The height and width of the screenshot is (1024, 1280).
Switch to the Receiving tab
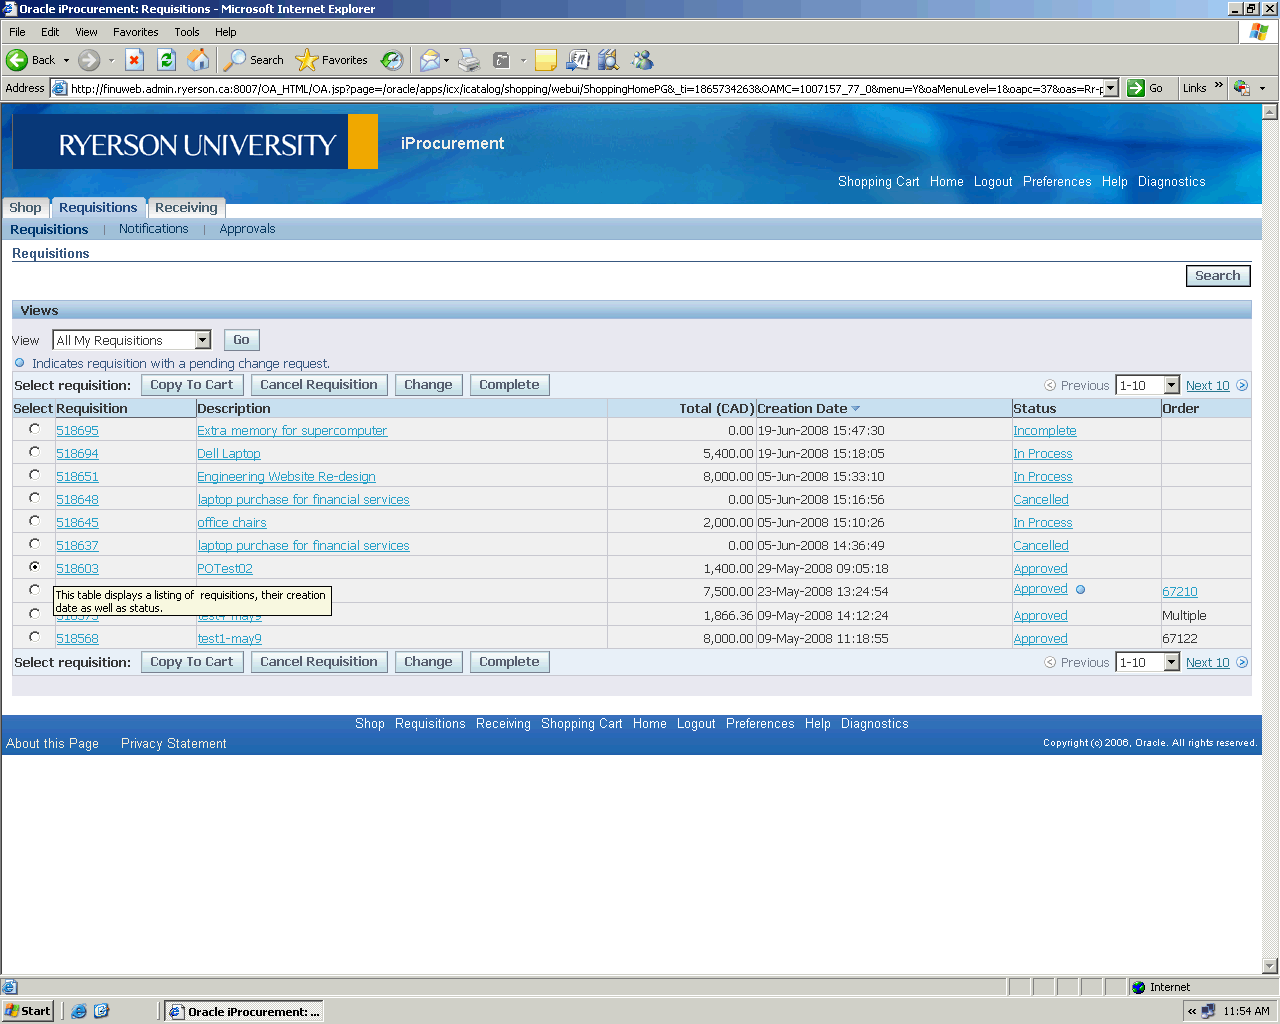click(186, 208)
